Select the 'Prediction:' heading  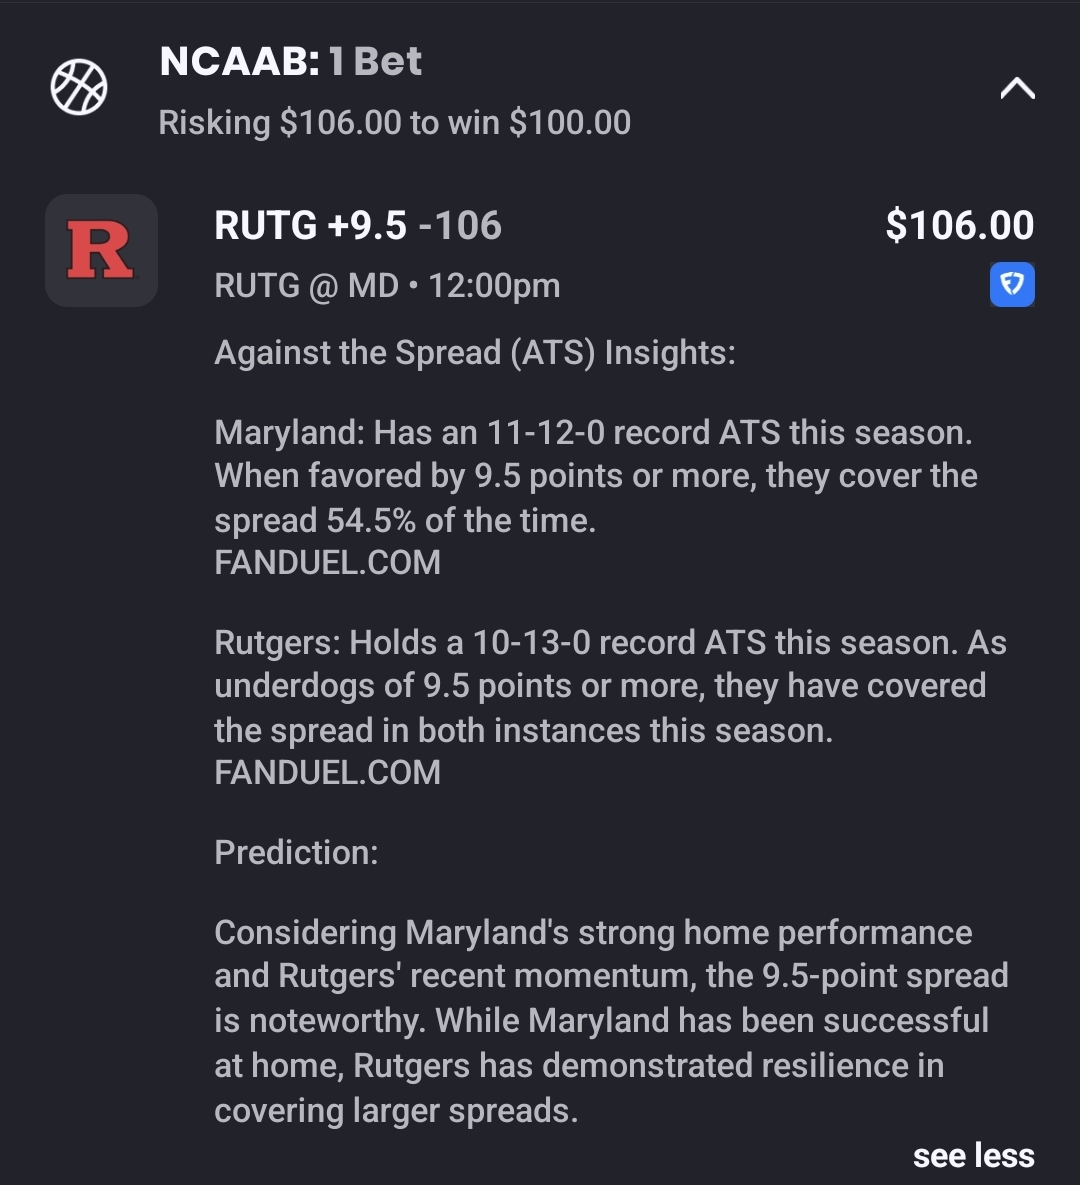tap(296, 853)
